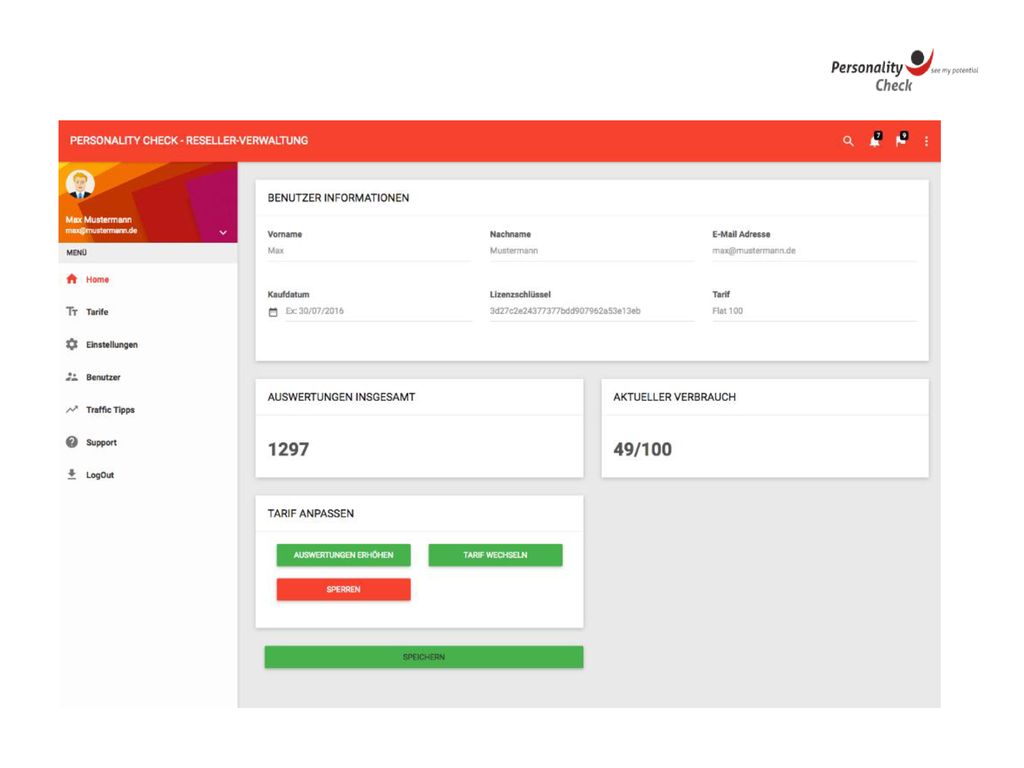The image size is (1024, 768).
Task: Click the 1297 total value
Action: (x=288, y=449)
